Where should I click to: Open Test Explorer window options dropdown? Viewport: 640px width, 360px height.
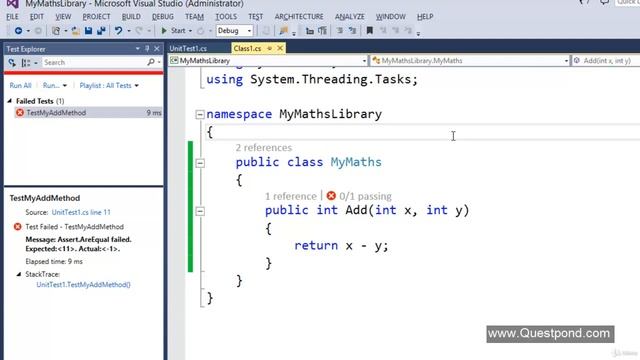138,49
